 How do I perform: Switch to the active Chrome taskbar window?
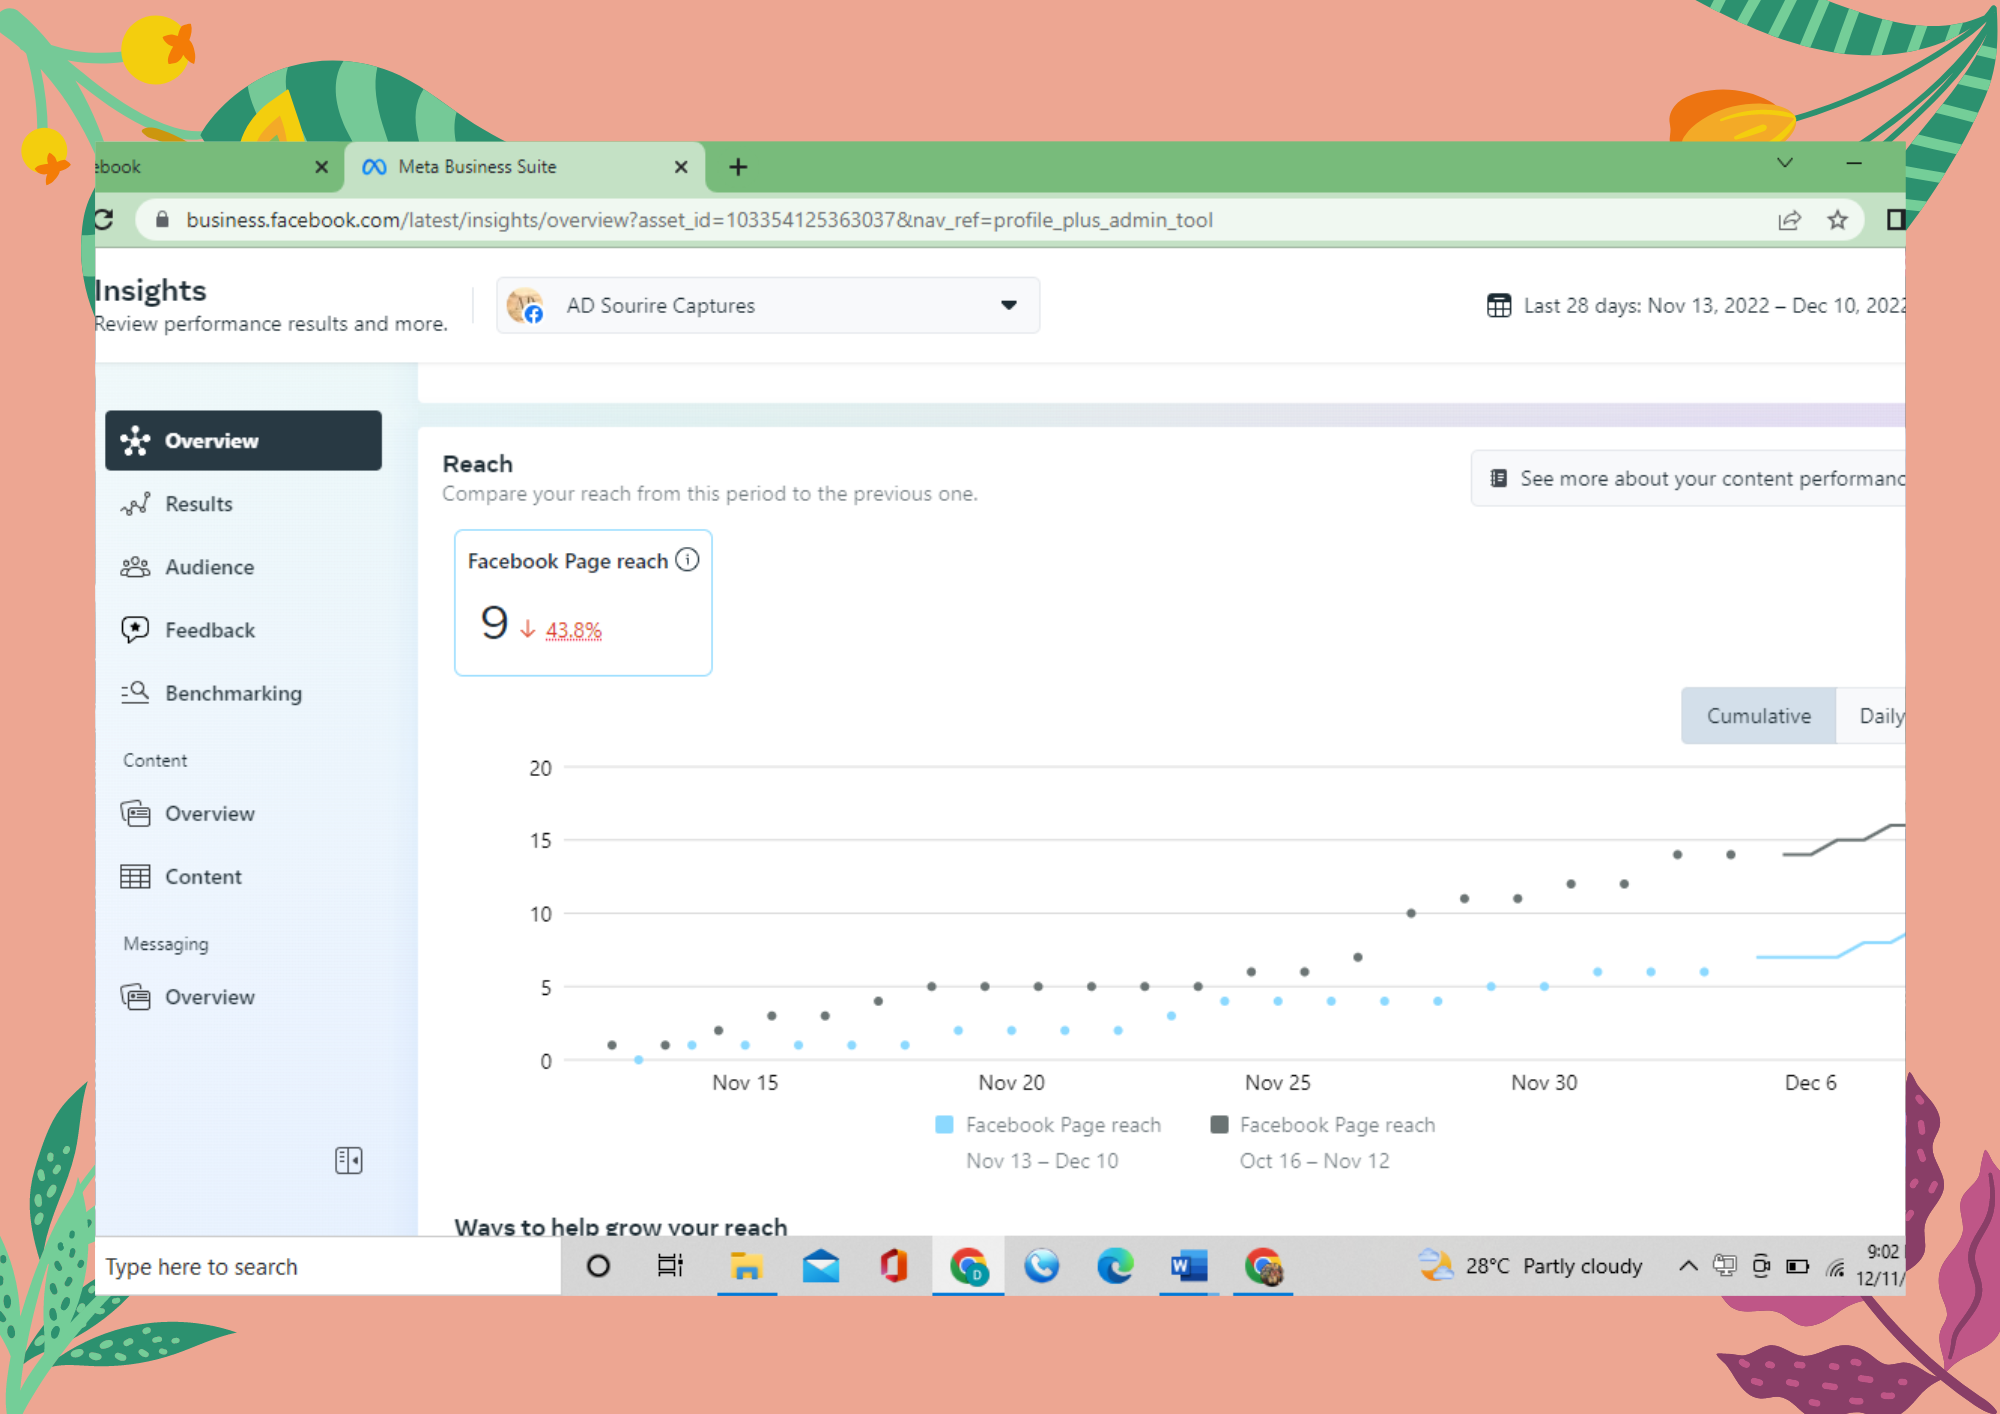[968, 1266]
